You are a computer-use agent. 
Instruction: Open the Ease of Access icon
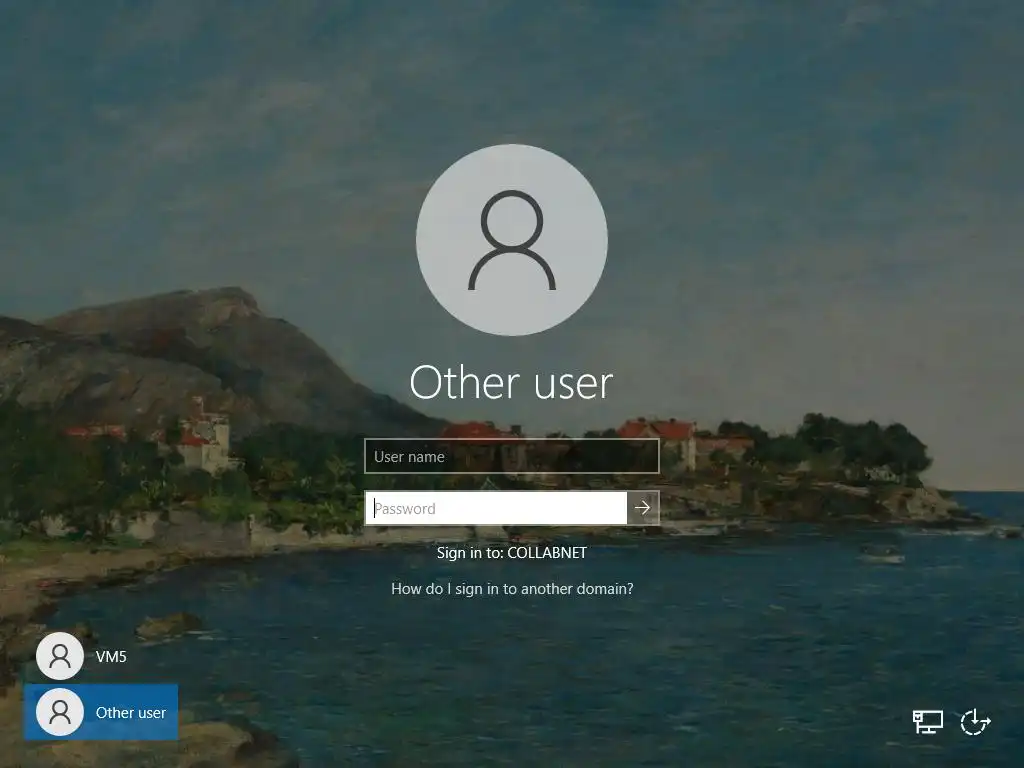(x=976, y=722)
